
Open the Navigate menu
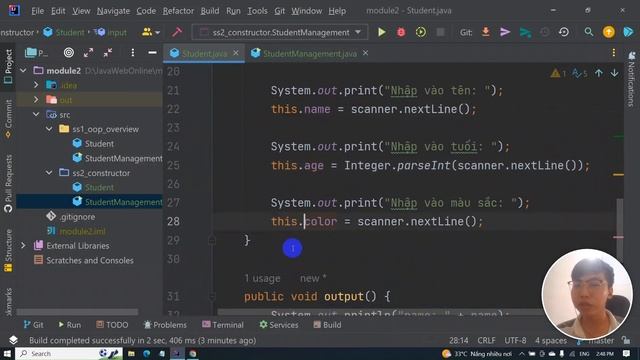click(113, 11)
